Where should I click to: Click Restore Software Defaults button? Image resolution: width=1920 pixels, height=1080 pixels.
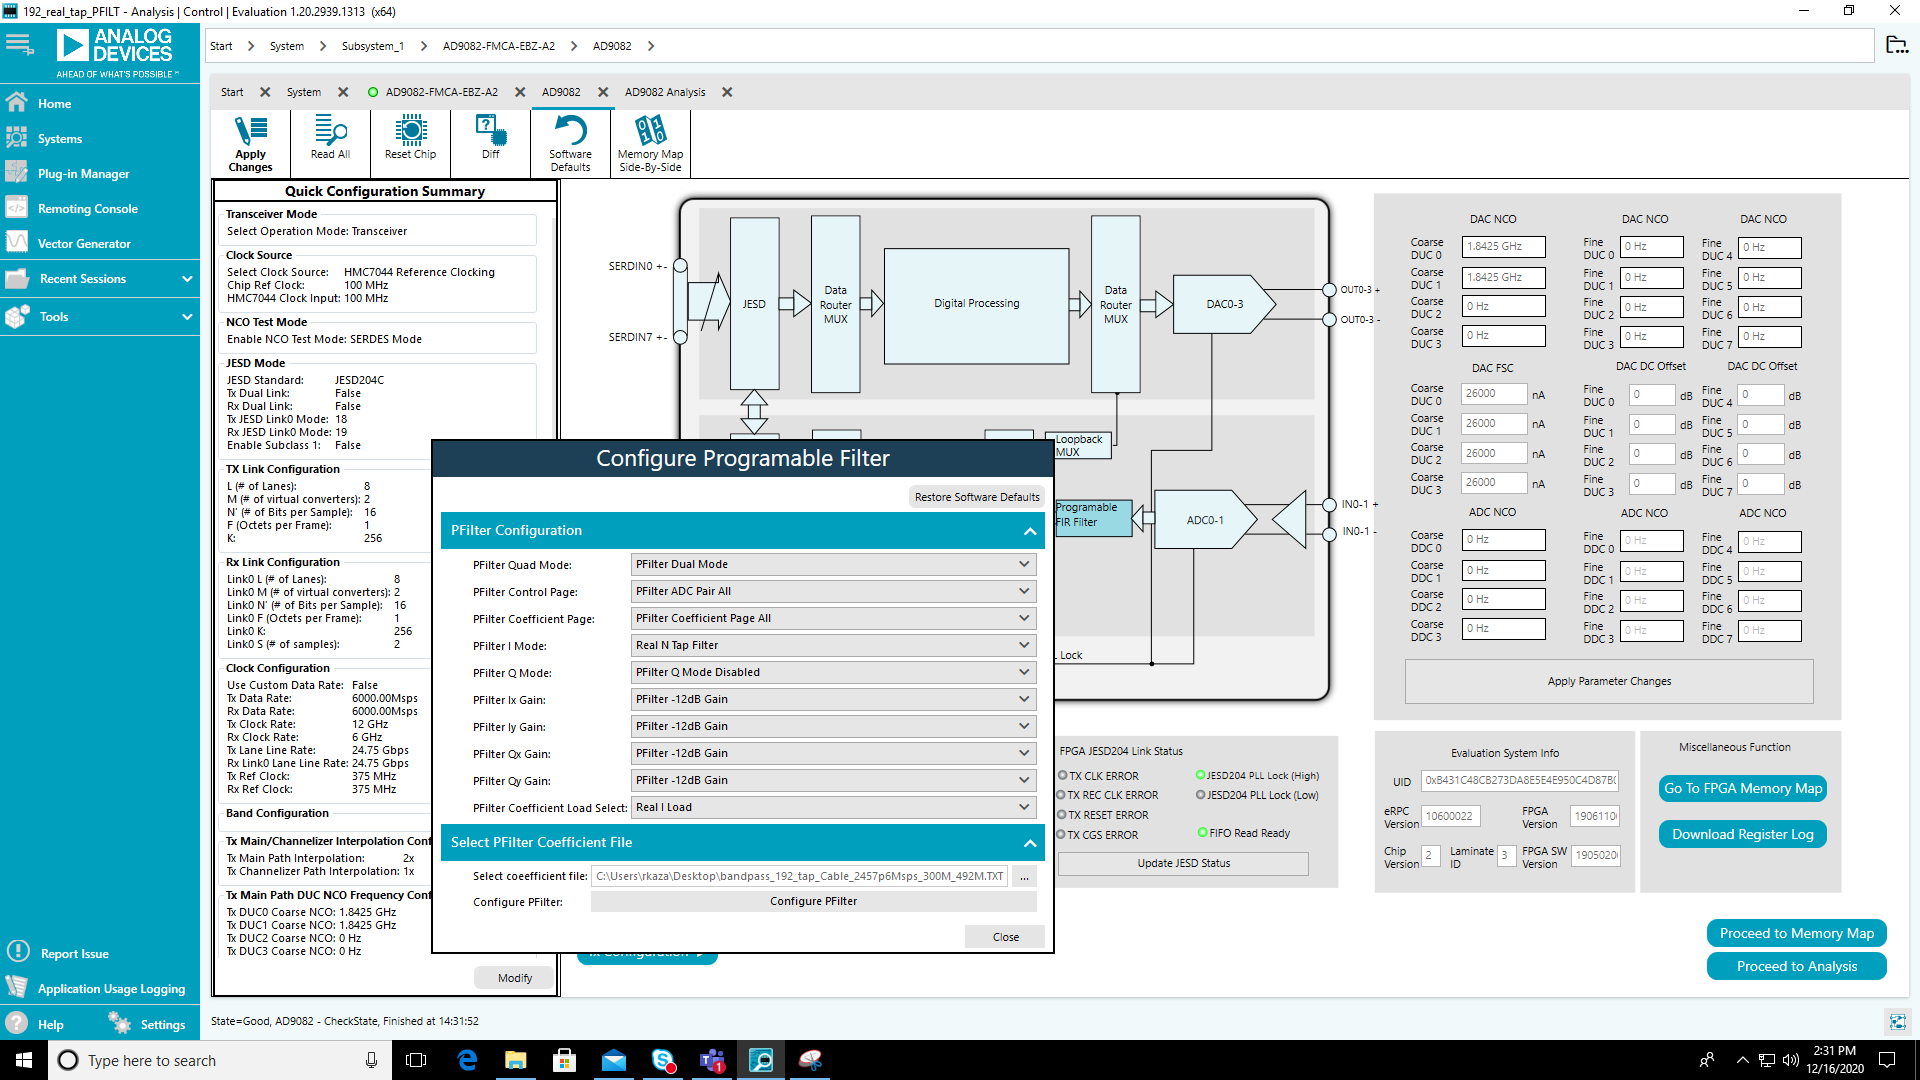point(977,497)
